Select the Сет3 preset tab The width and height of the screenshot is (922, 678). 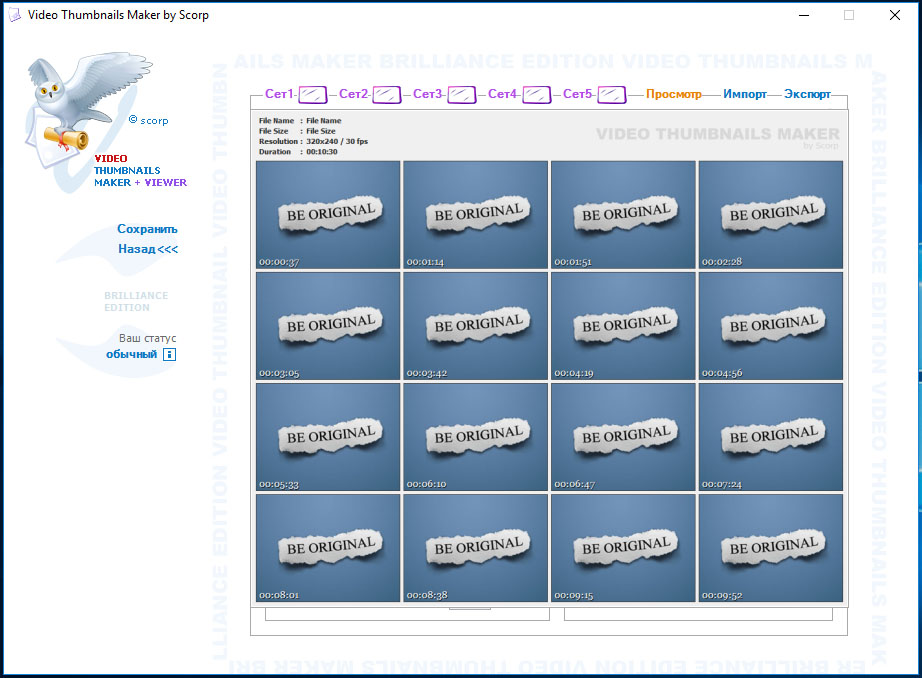click(x=427, y=94)
